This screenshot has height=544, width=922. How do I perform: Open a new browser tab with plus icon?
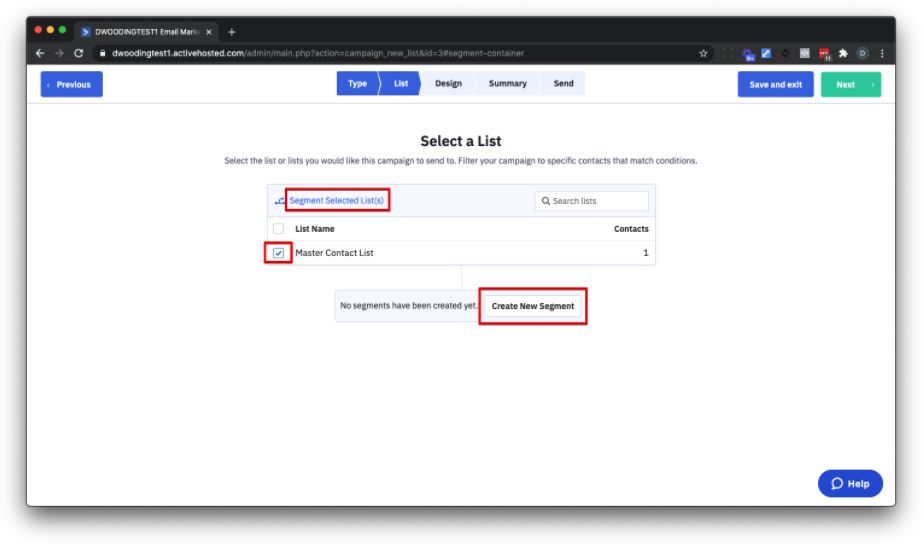(x=232, y=31)
